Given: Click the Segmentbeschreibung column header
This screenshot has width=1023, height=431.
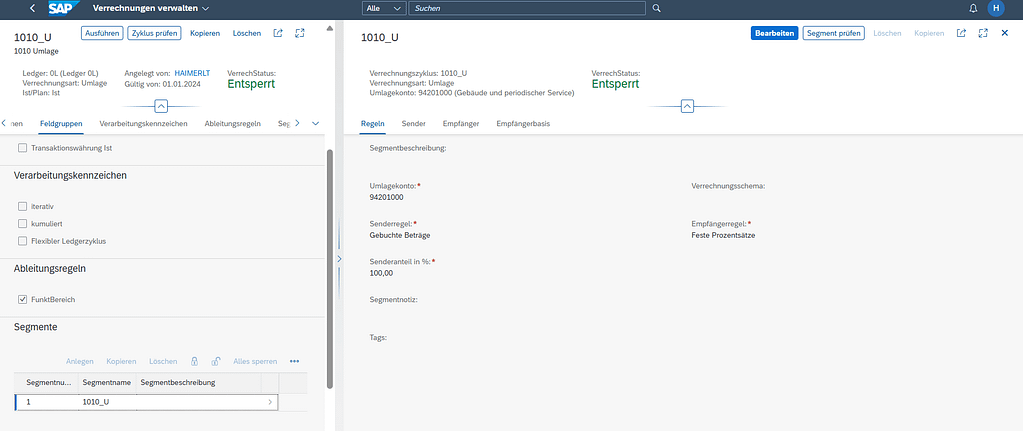Looking at the screenshot, I should [x=198, y=382].
